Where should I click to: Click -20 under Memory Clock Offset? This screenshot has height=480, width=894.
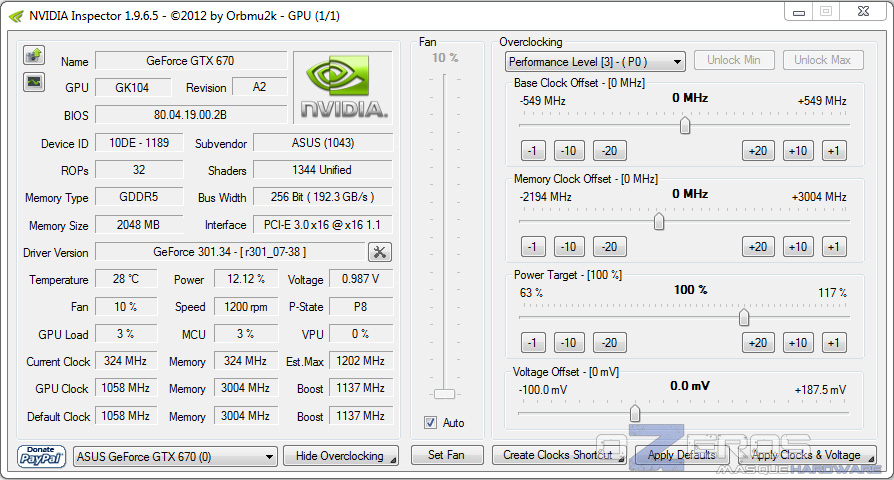(609, 247)
